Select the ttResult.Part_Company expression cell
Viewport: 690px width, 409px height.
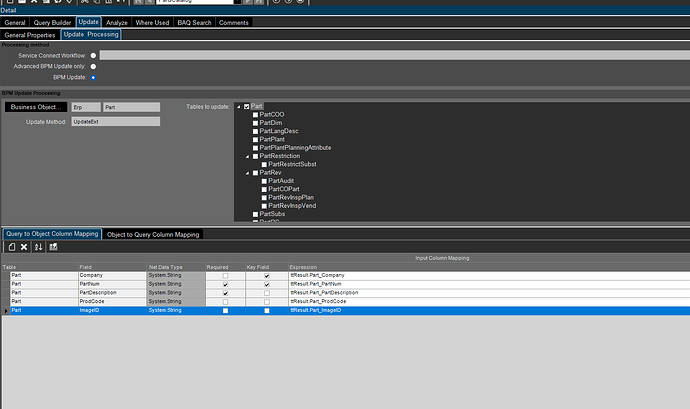(489, 276)
